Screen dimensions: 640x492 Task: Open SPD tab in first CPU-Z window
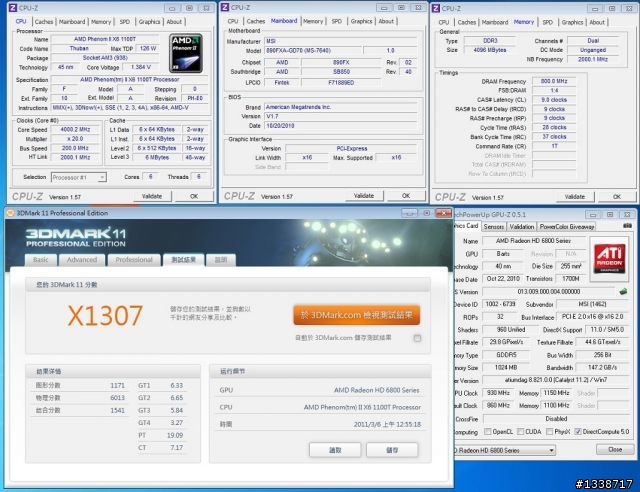point(125,22)
